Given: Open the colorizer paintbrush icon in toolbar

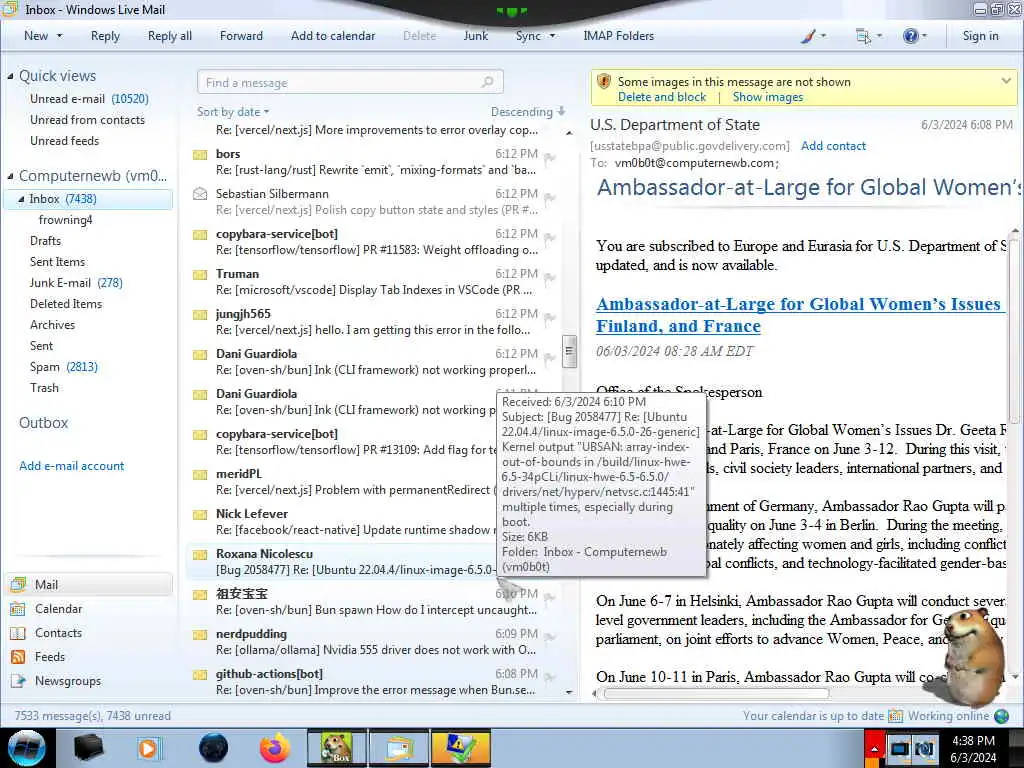Looking at the screenshot, I should (x=808, y=37).
